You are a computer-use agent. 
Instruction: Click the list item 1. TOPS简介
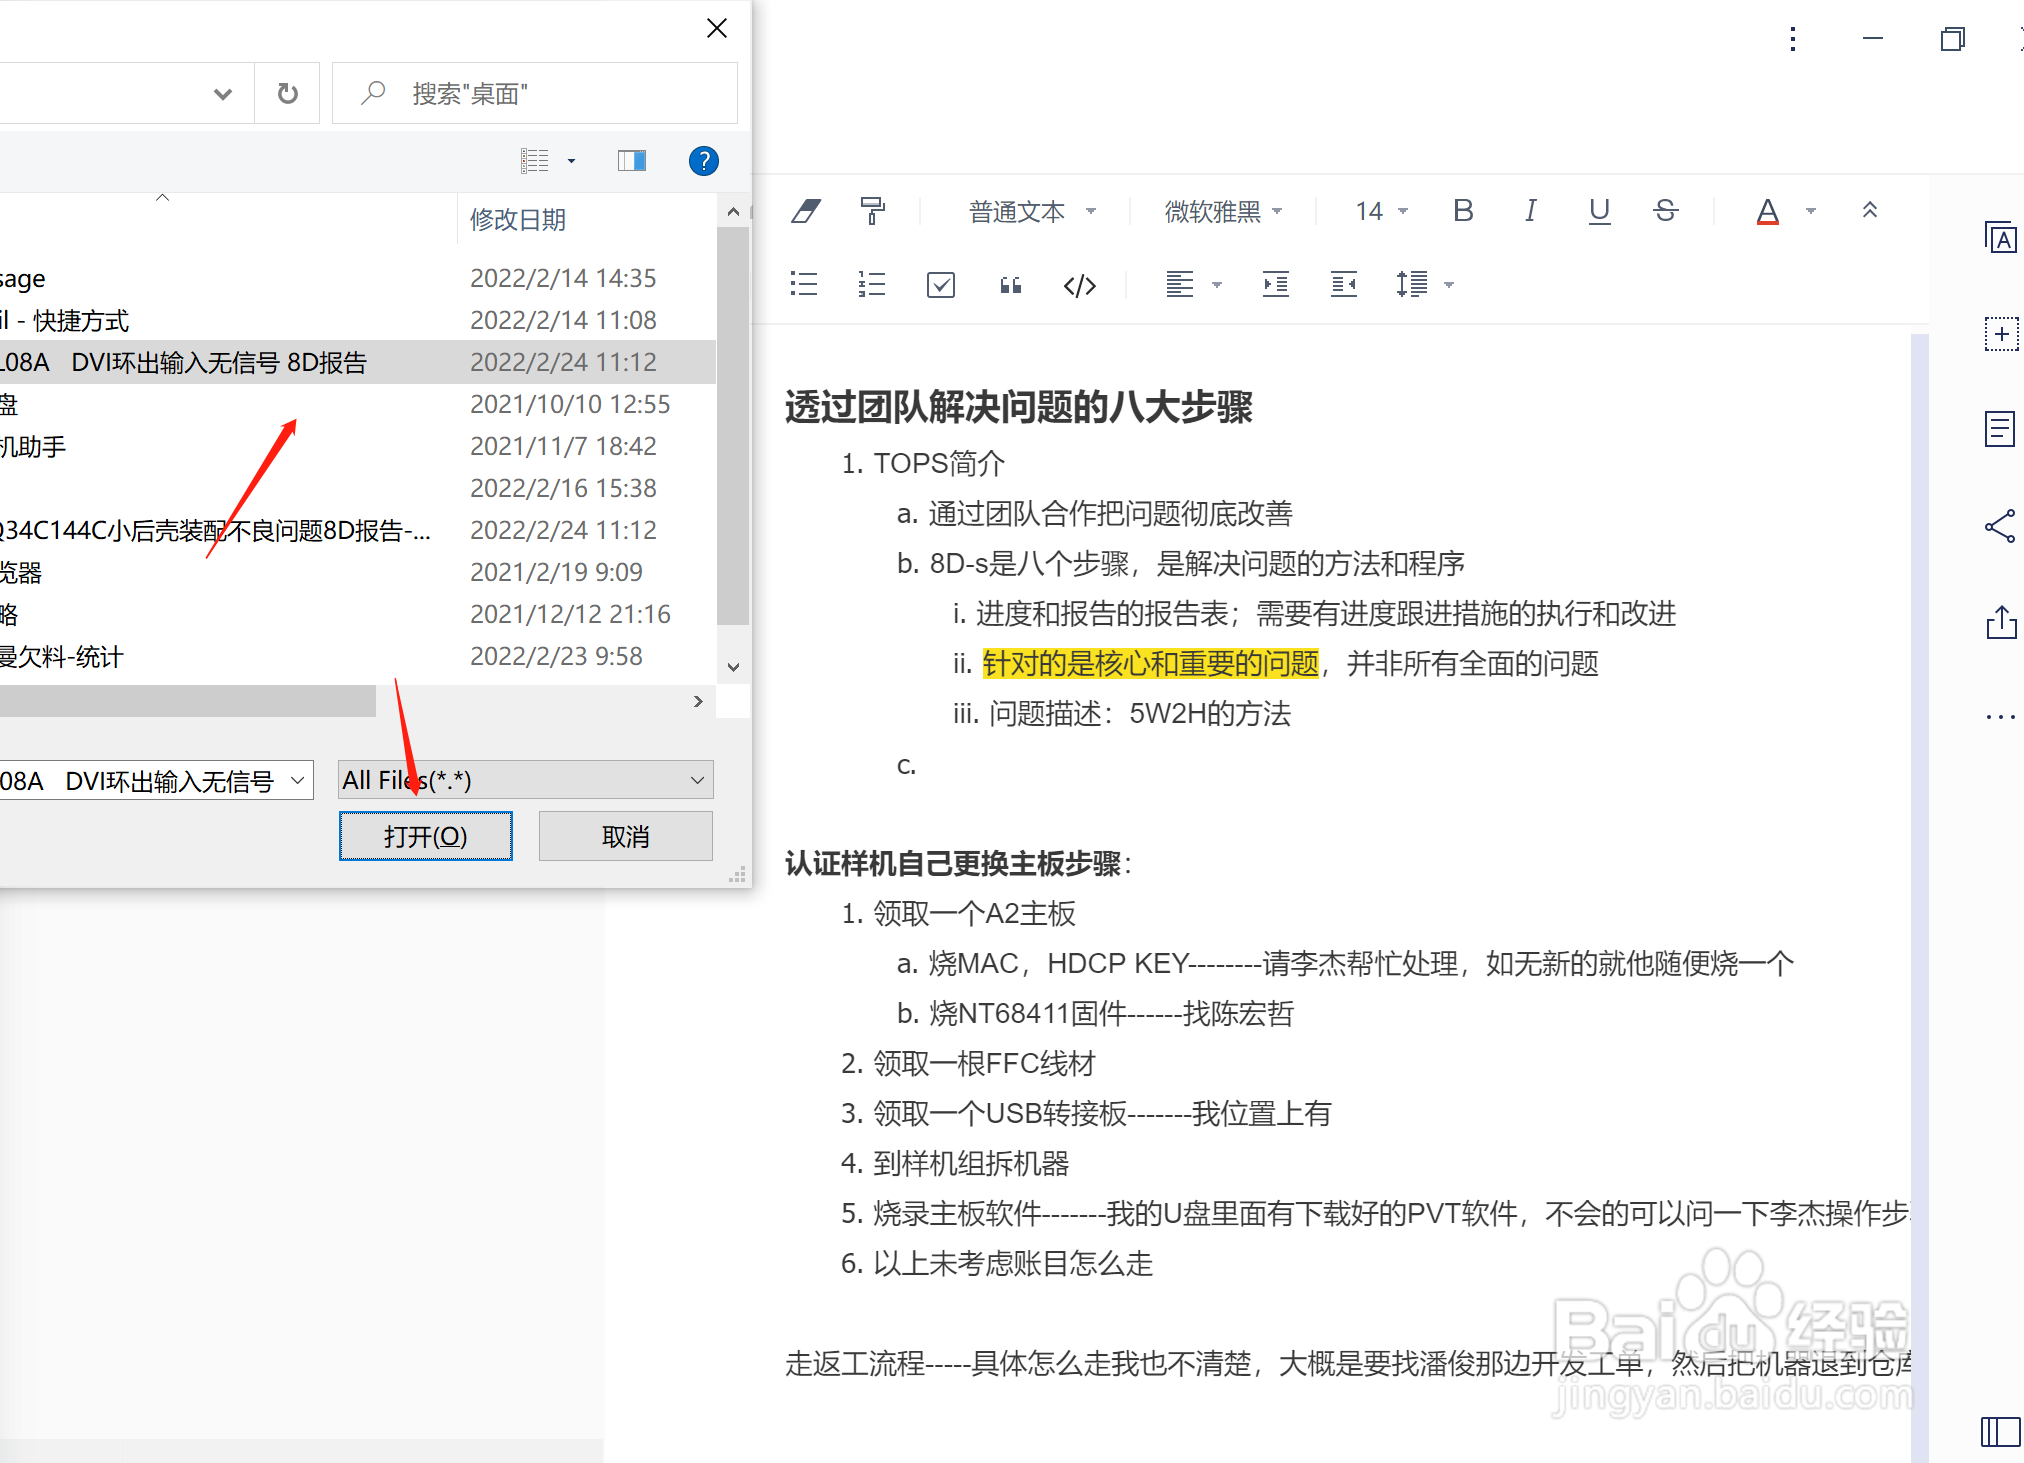pos(922,463)
